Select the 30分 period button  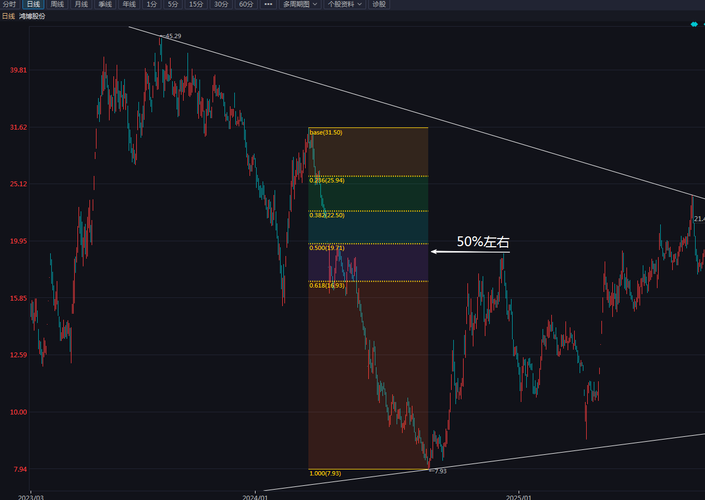click(221, 4)
